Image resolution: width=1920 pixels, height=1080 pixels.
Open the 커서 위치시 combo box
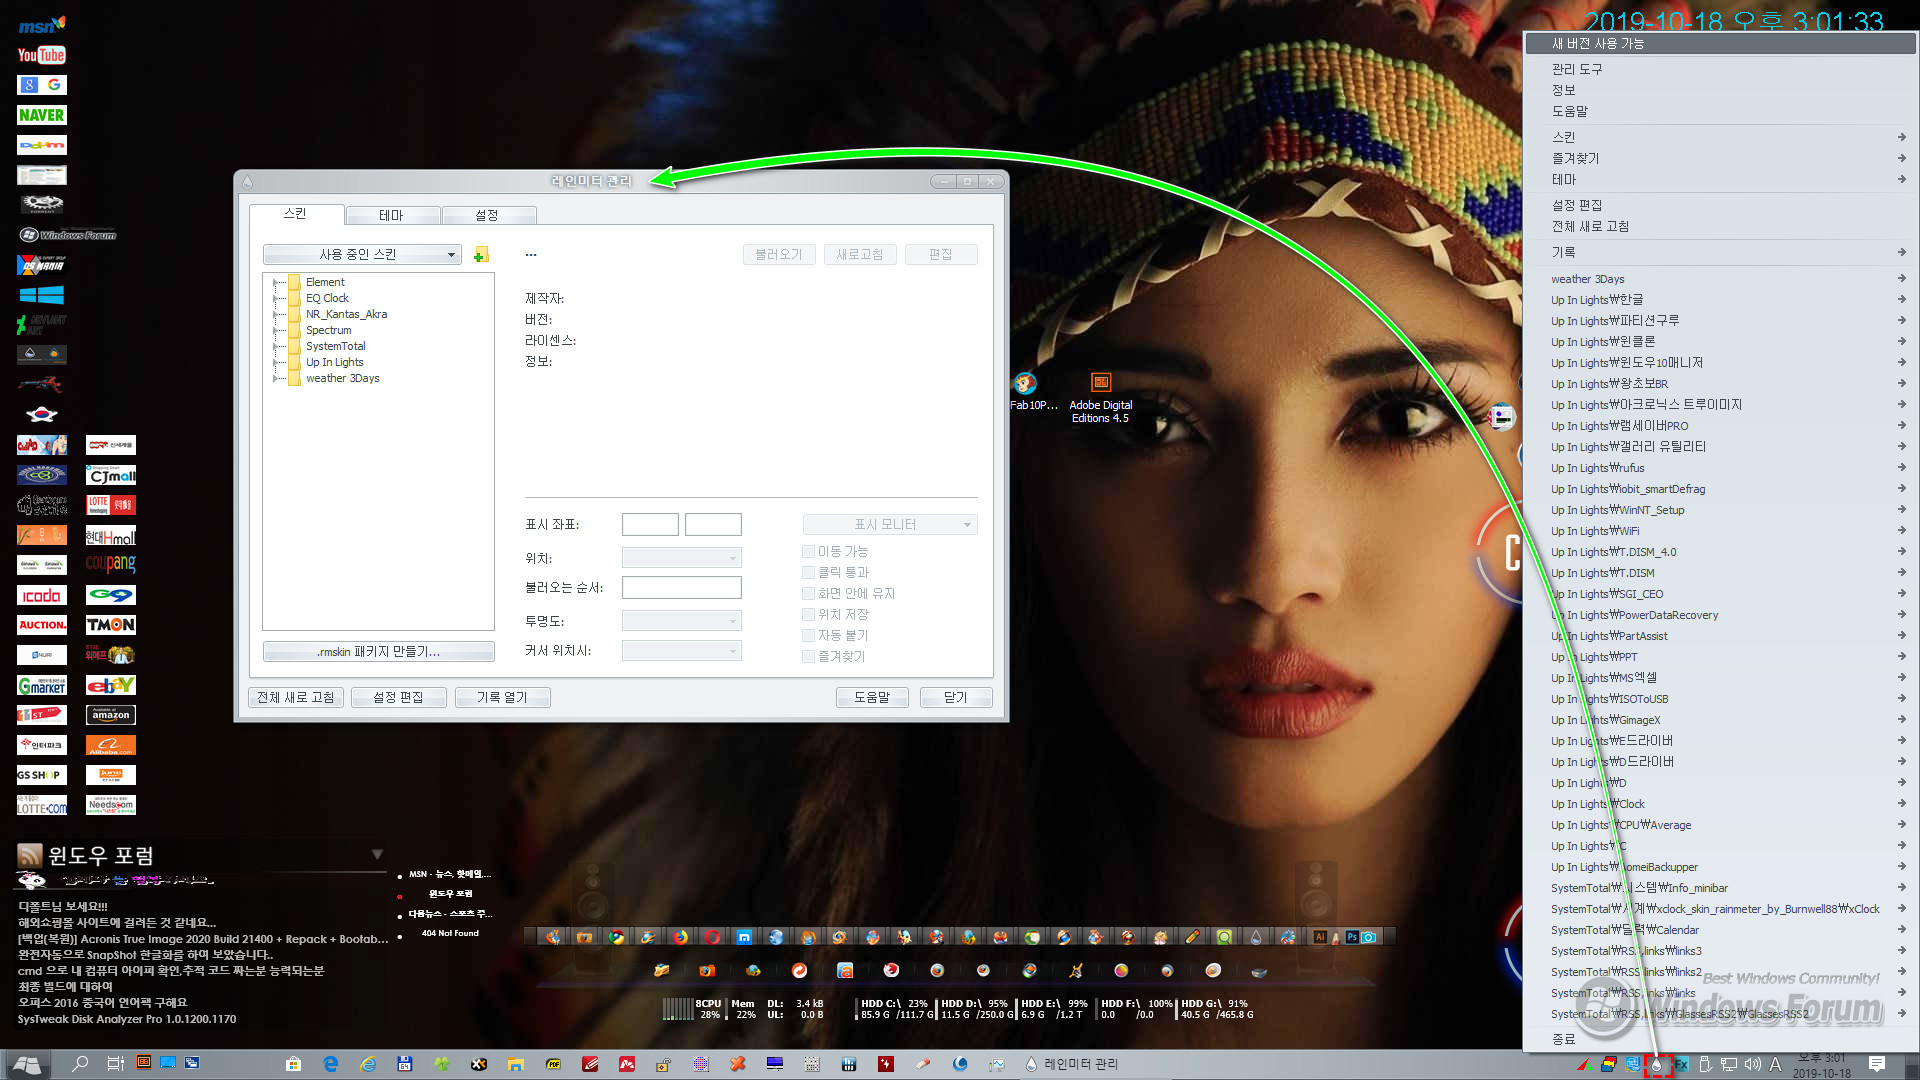681,651
